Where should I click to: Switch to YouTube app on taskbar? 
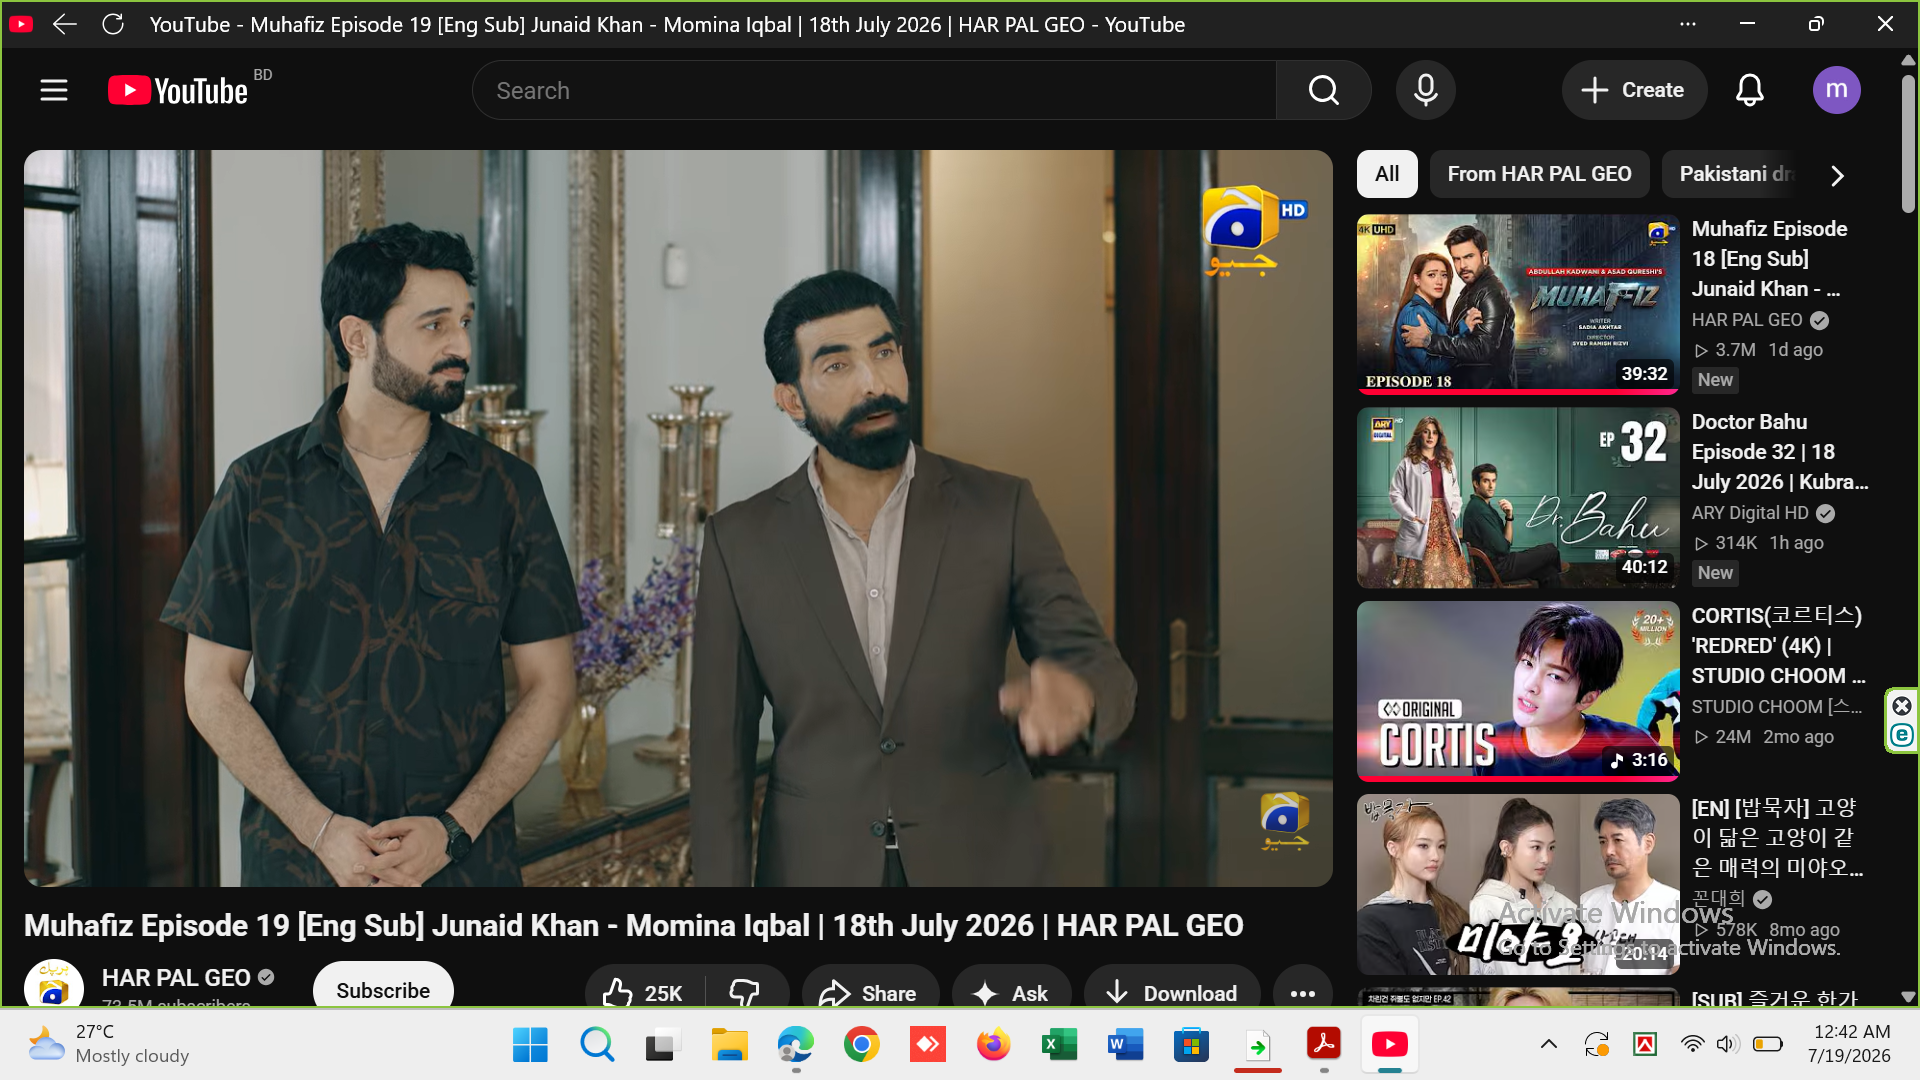click(1390, 1045)
